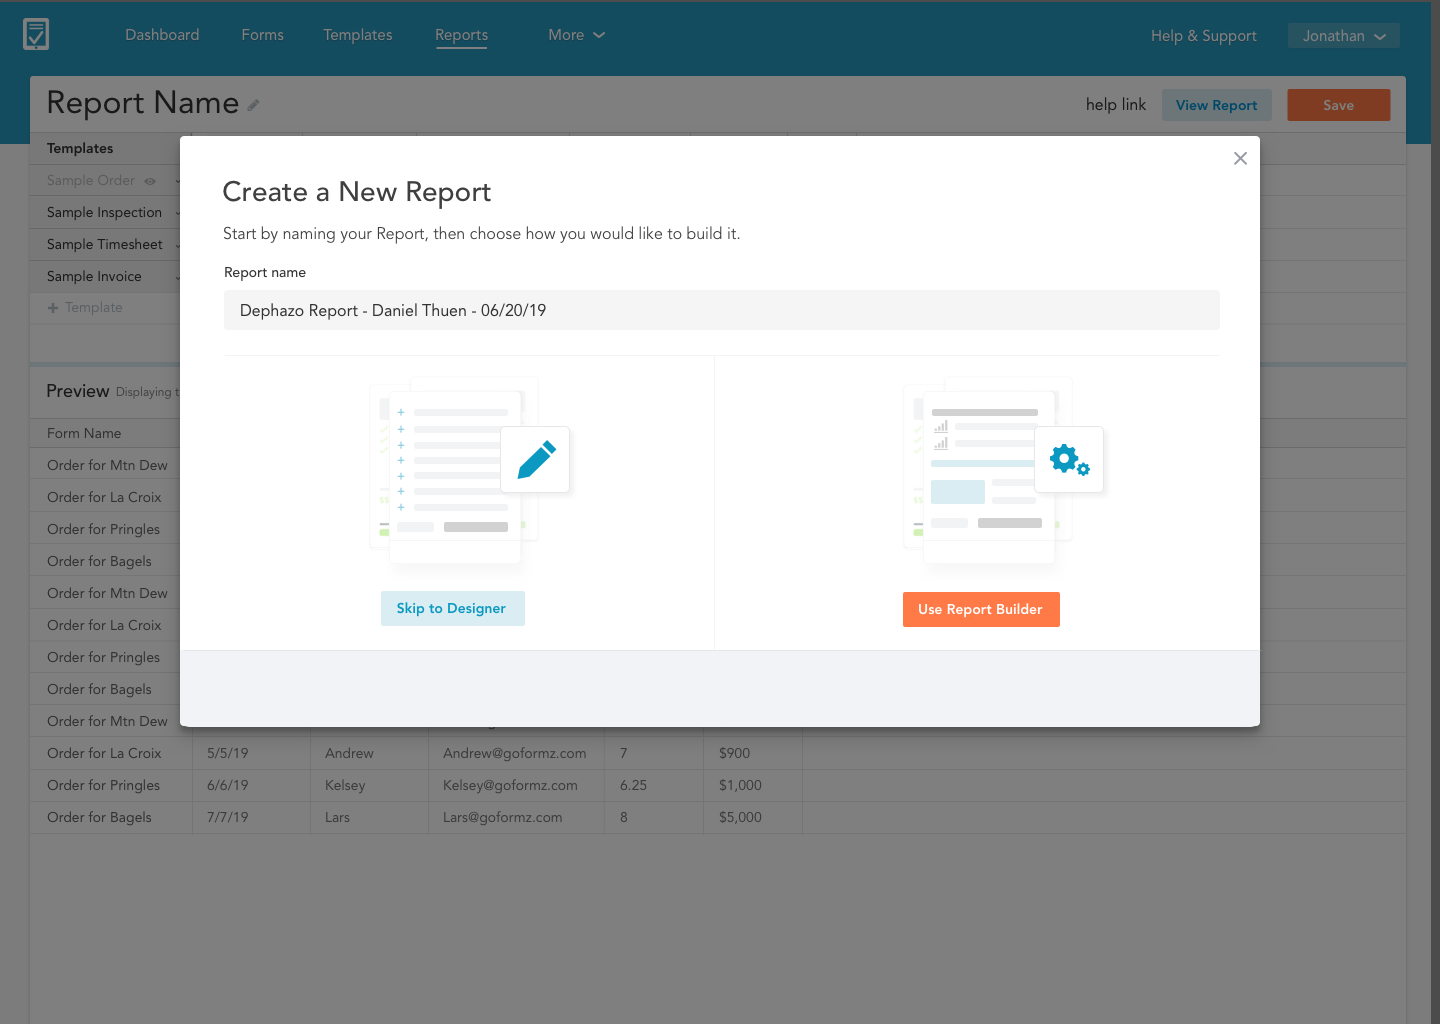
Task: Expand the More menu in navigation
Action: pos(576,35)
